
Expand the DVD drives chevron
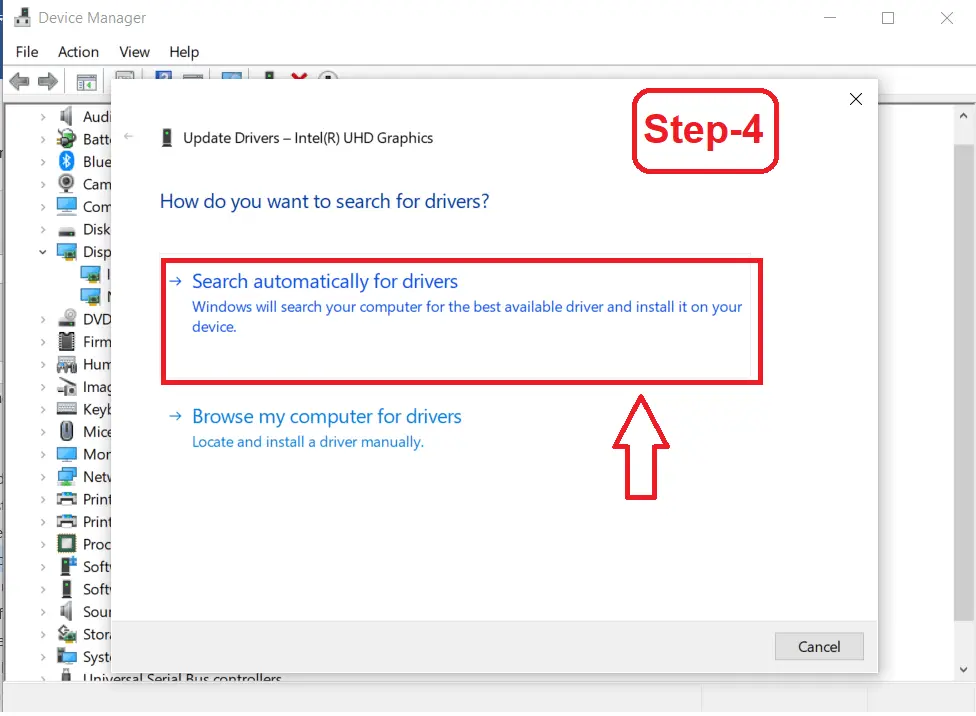[x=42, y=319]
